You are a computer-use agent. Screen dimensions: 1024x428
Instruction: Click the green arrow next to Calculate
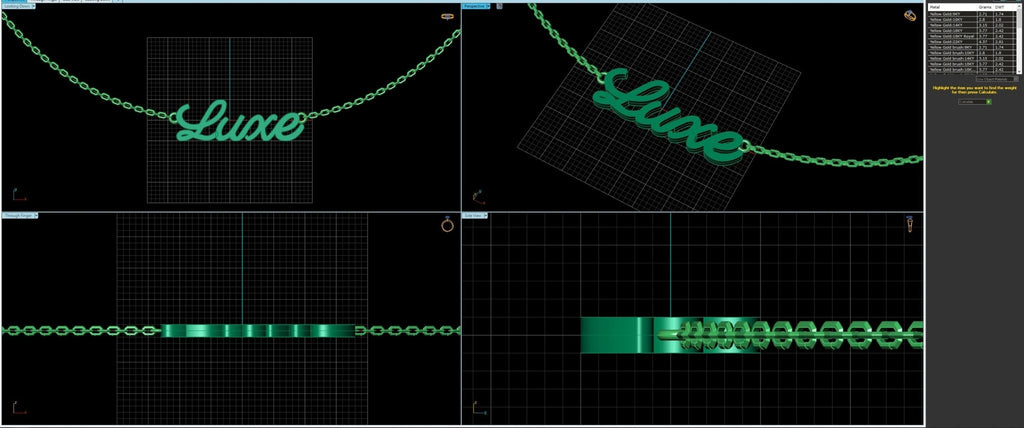tap(988, 101)
